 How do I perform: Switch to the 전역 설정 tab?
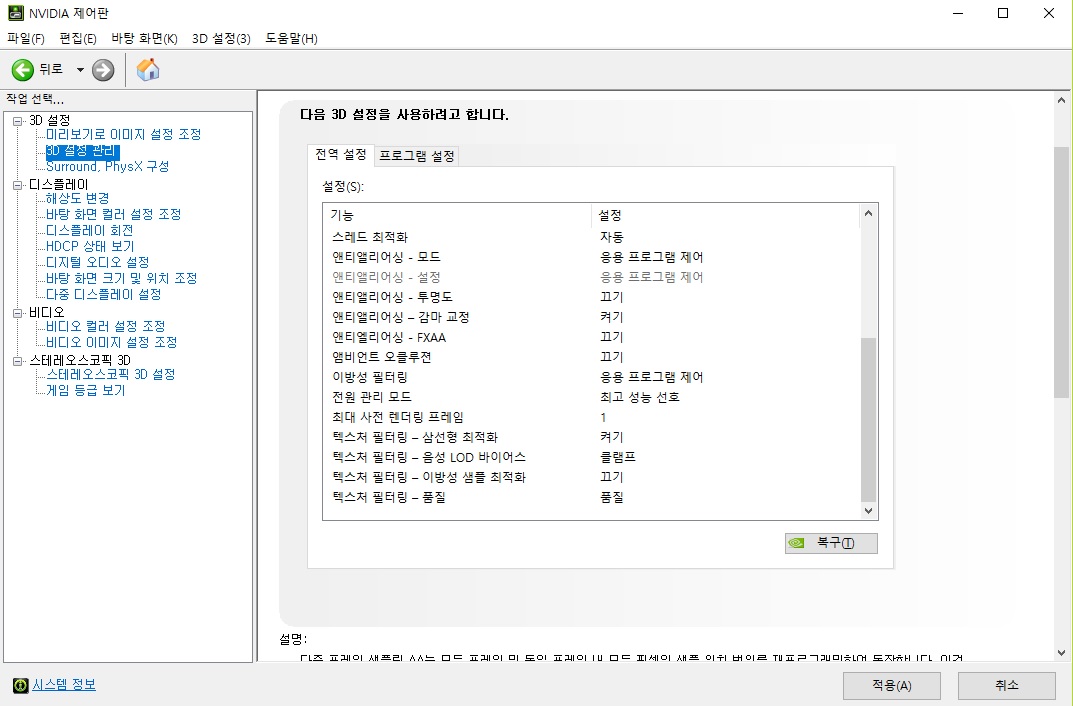click(341, 155)
